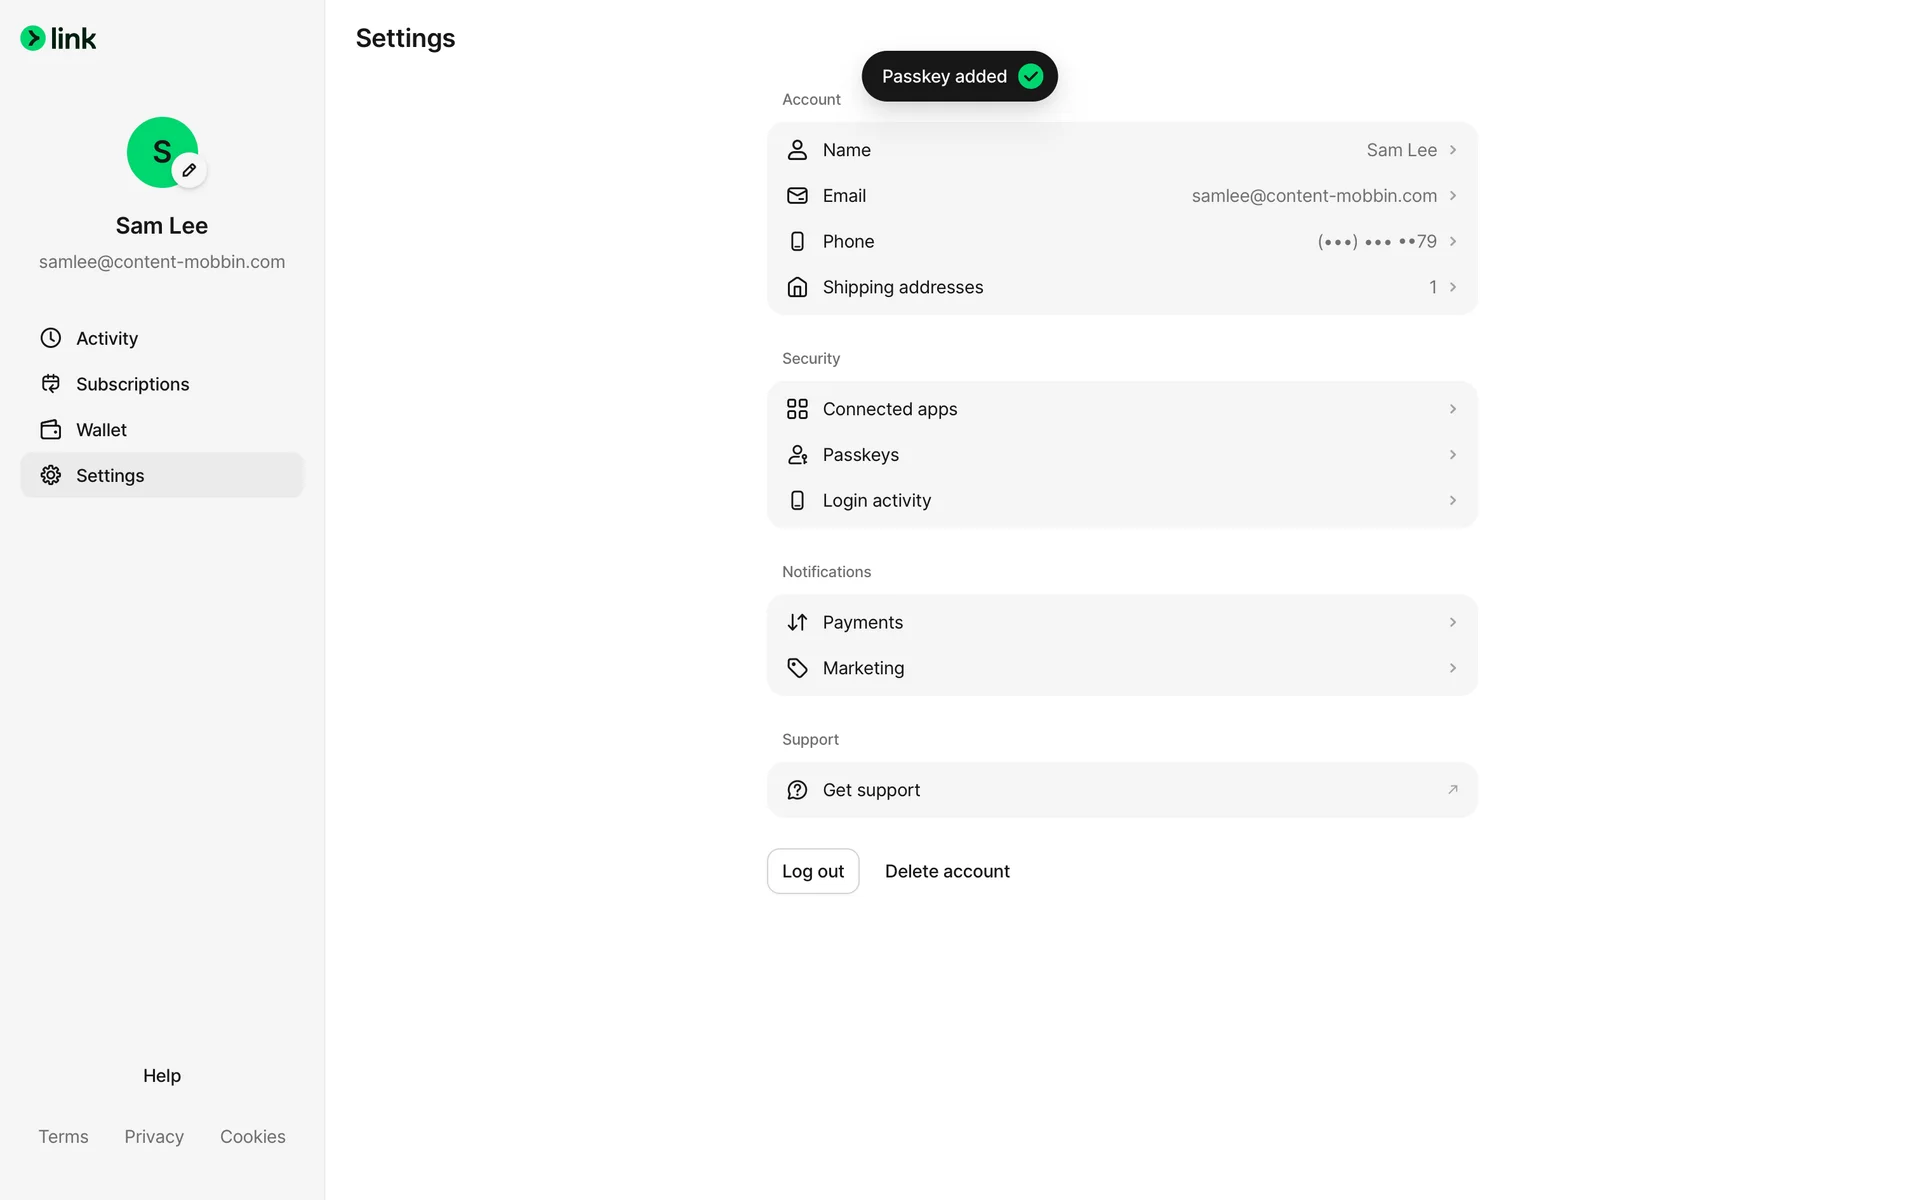Expand the Payments notifications chevron
Screen dimensions: 1920x1200
tap(1452, 622)
